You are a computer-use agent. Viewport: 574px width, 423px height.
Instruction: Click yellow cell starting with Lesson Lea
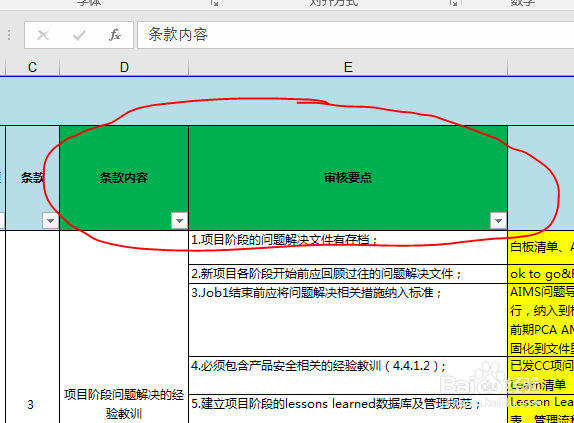click(541, 409)
